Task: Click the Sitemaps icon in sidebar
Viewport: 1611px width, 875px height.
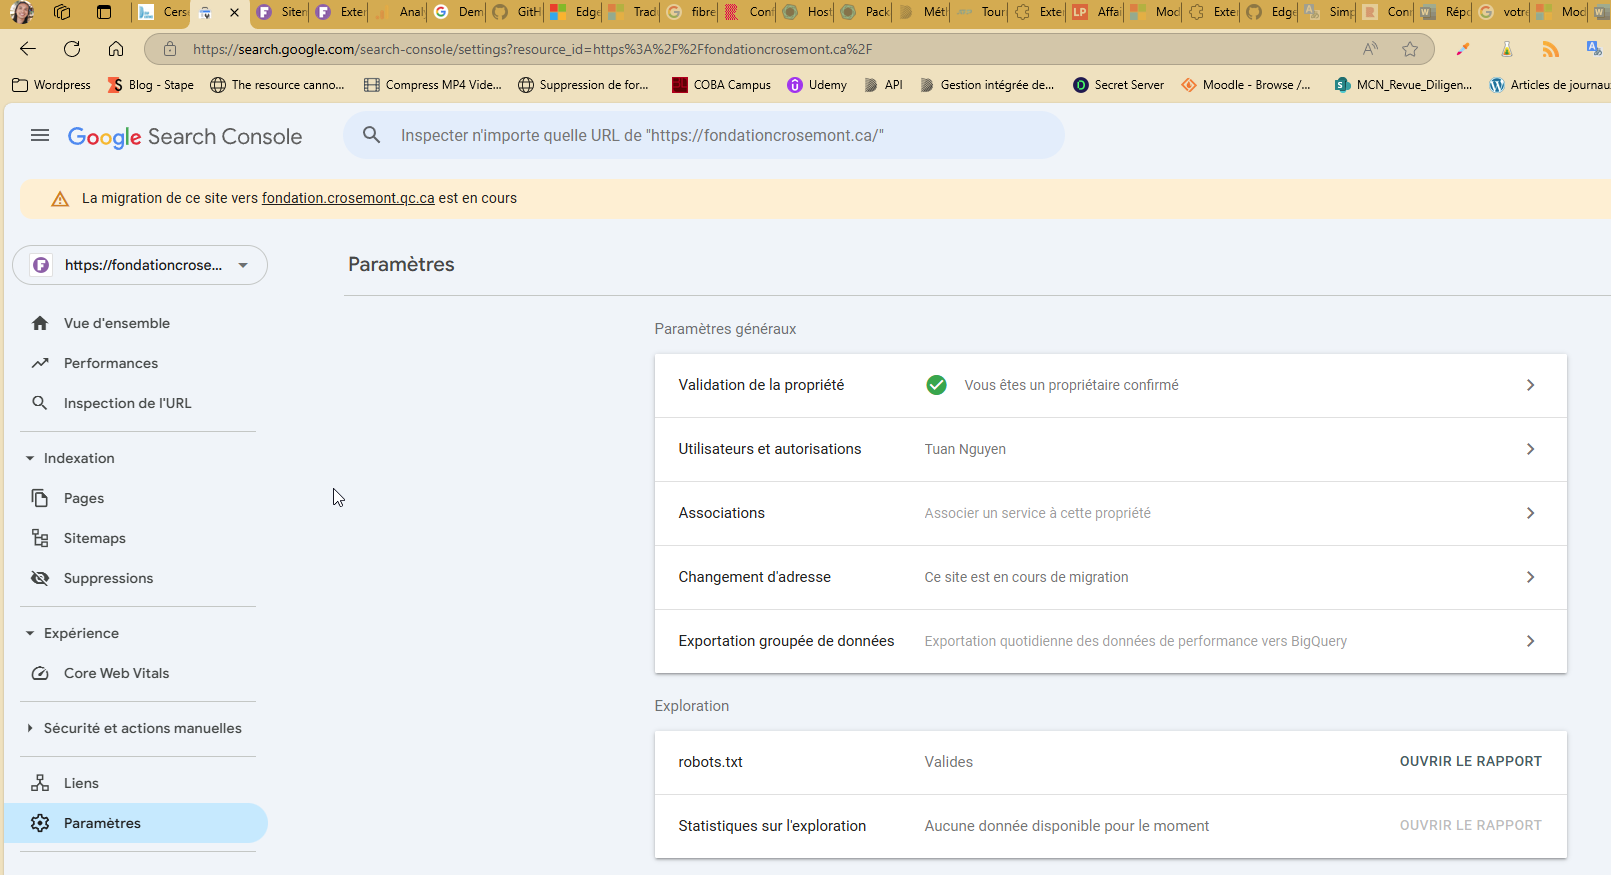Action: pyautogui.click(x=40, y=538)
